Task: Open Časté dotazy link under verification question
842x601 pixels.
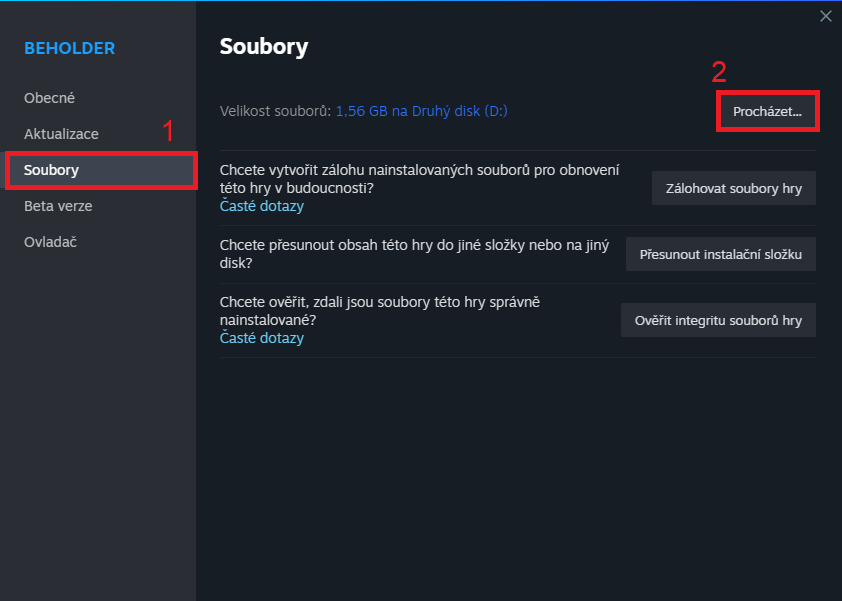Action: 261,338
